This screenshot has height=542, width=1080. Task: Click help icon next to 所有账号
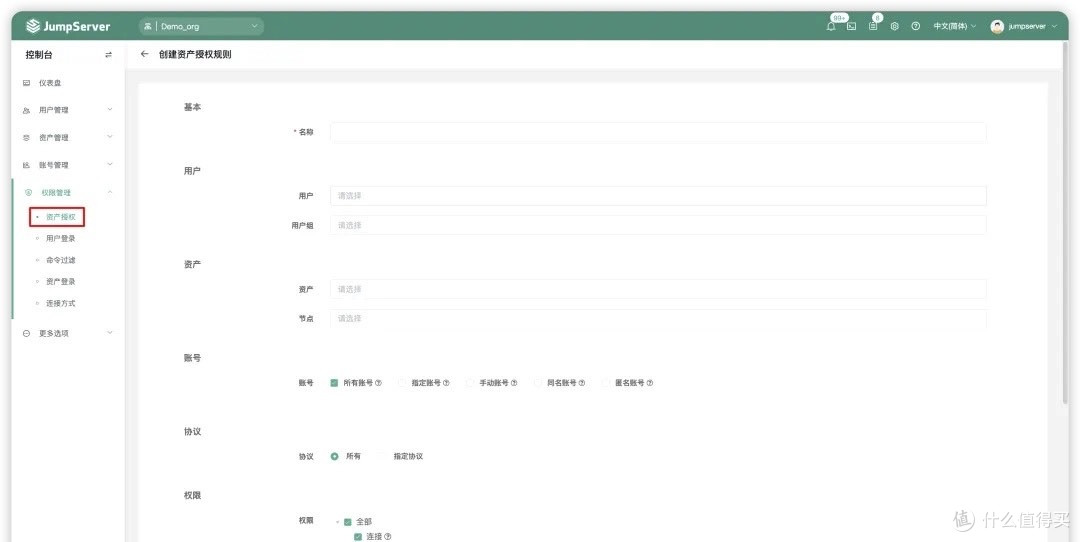pyautogui.click(x=378, y=383)
